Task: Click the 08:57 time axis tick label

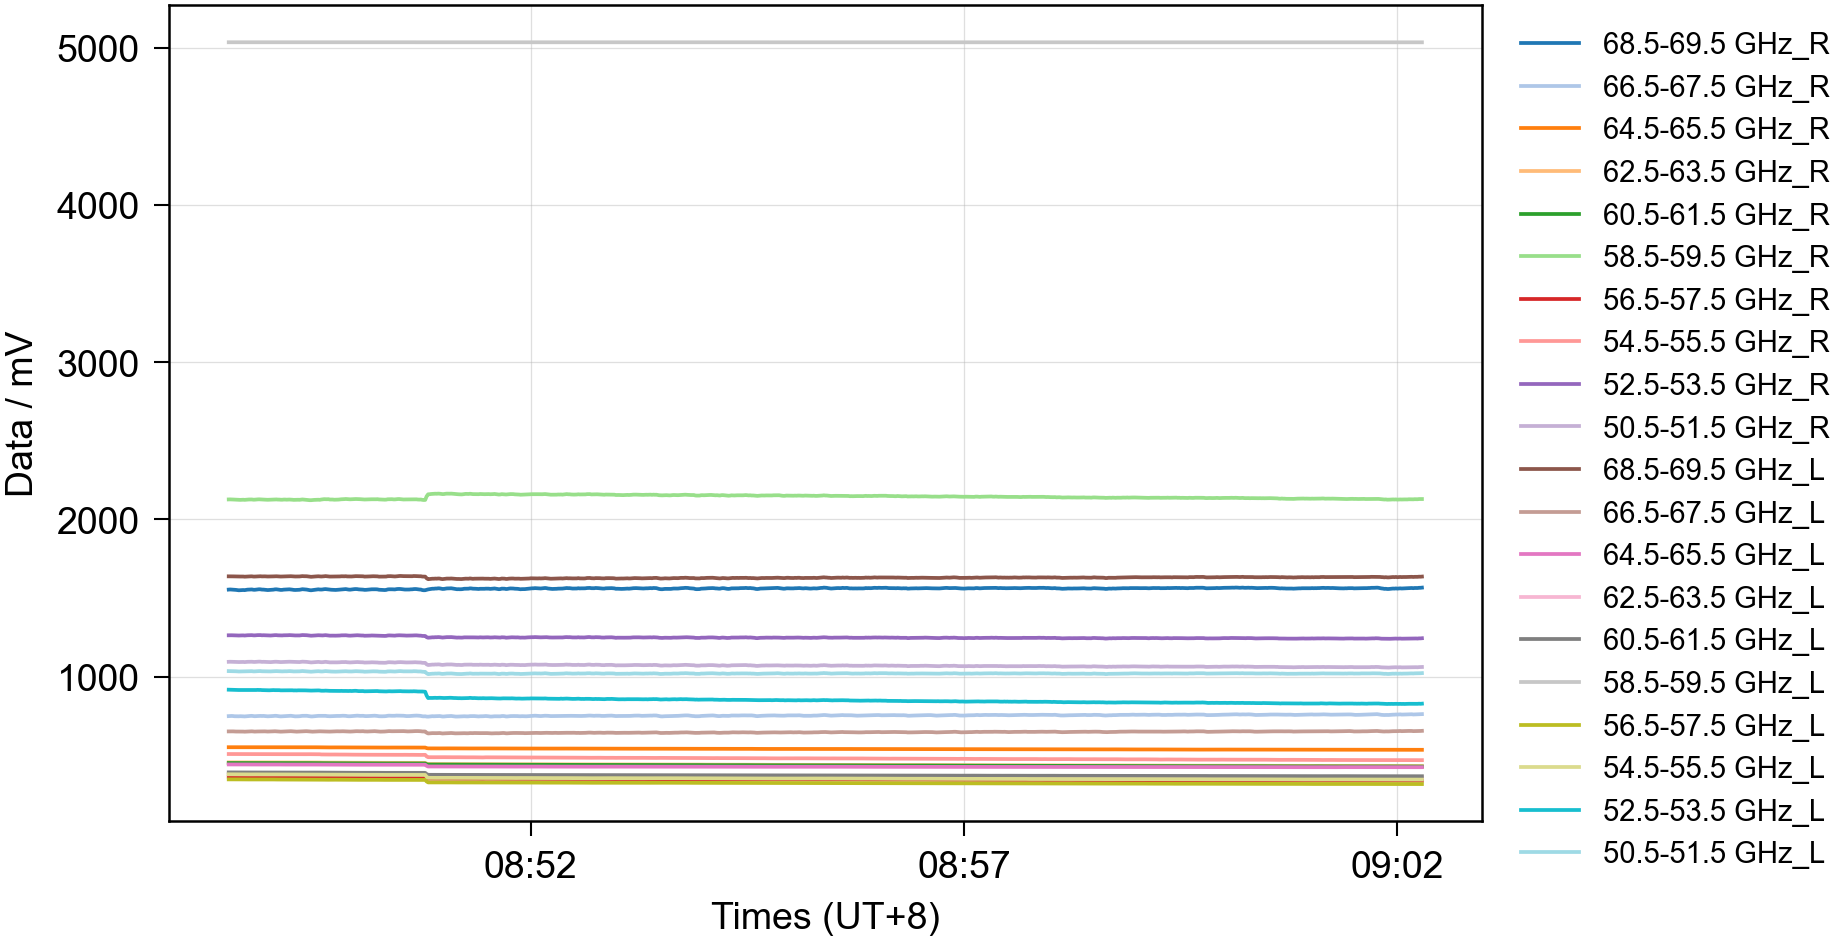Action: (x=963, y=865)
